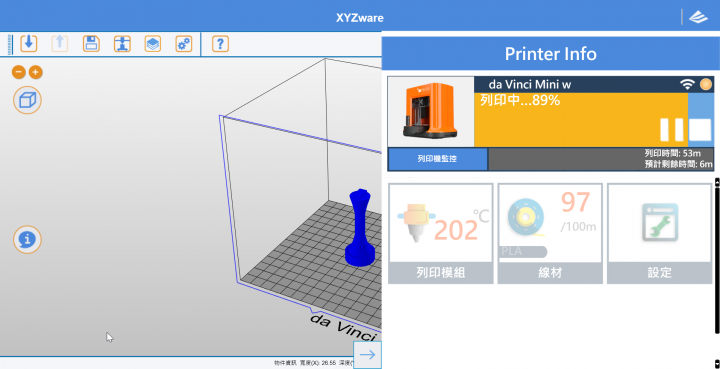Click the da Vinci Mini w printer name
This screenshot has width=720, height=369.
click(x=530, y=84)
